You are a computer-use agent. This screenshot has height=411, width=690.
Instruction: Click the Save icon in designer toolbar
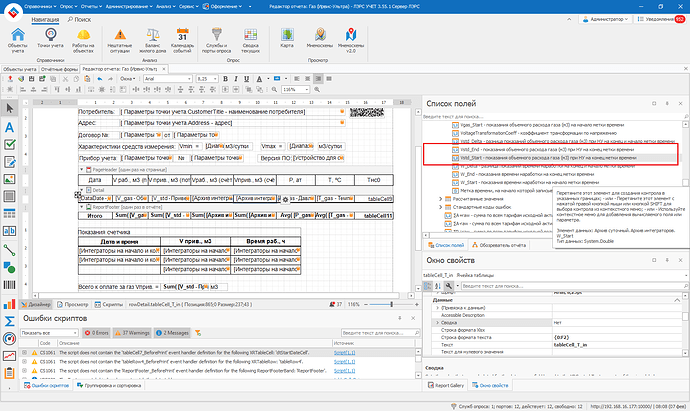click(x=31, y=79)
